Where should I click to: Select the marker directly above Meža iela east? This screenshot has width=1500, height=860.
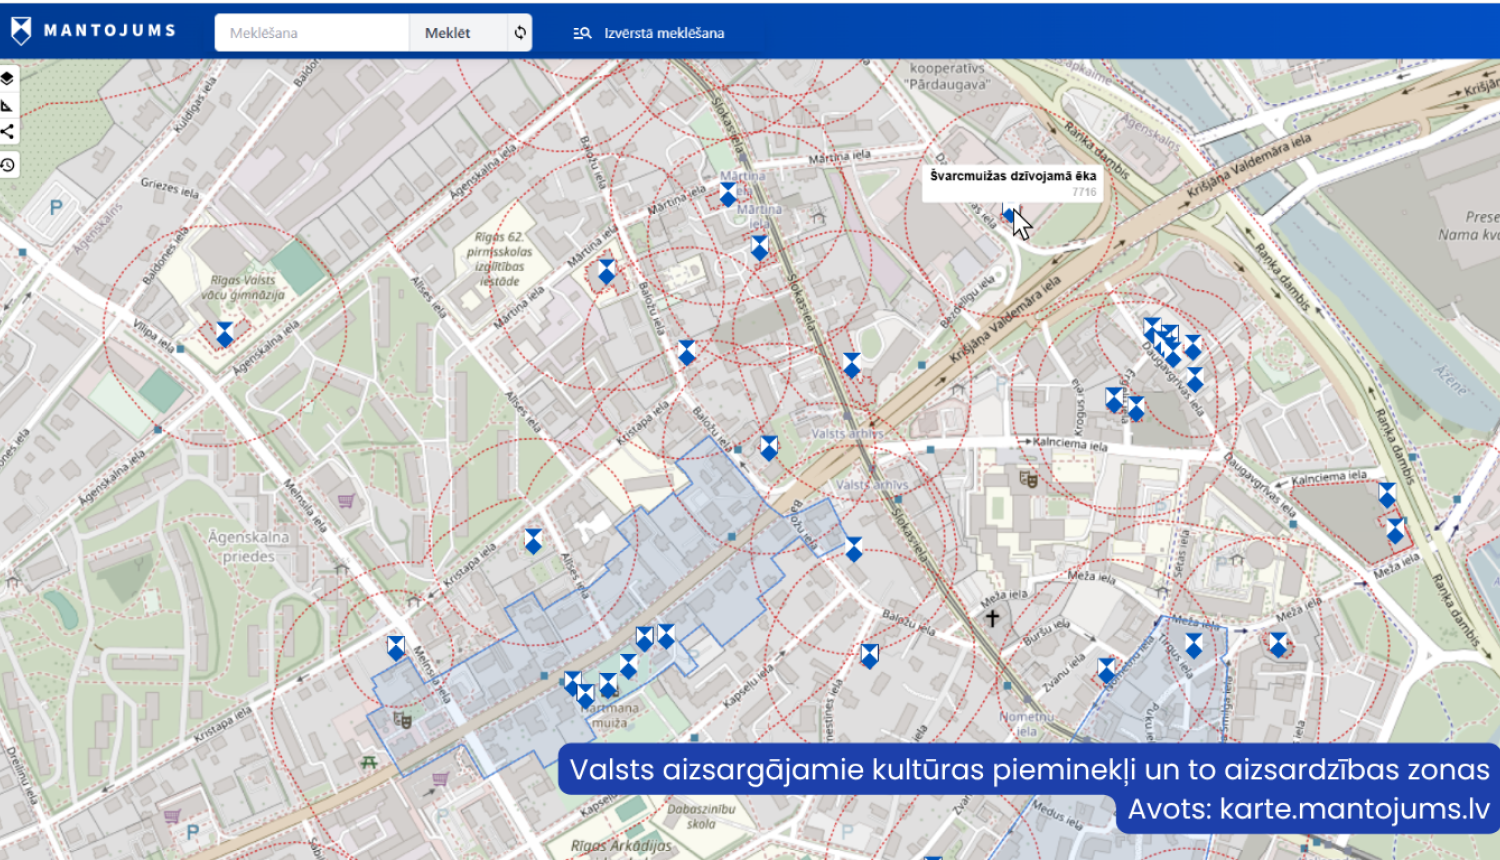1396,531
